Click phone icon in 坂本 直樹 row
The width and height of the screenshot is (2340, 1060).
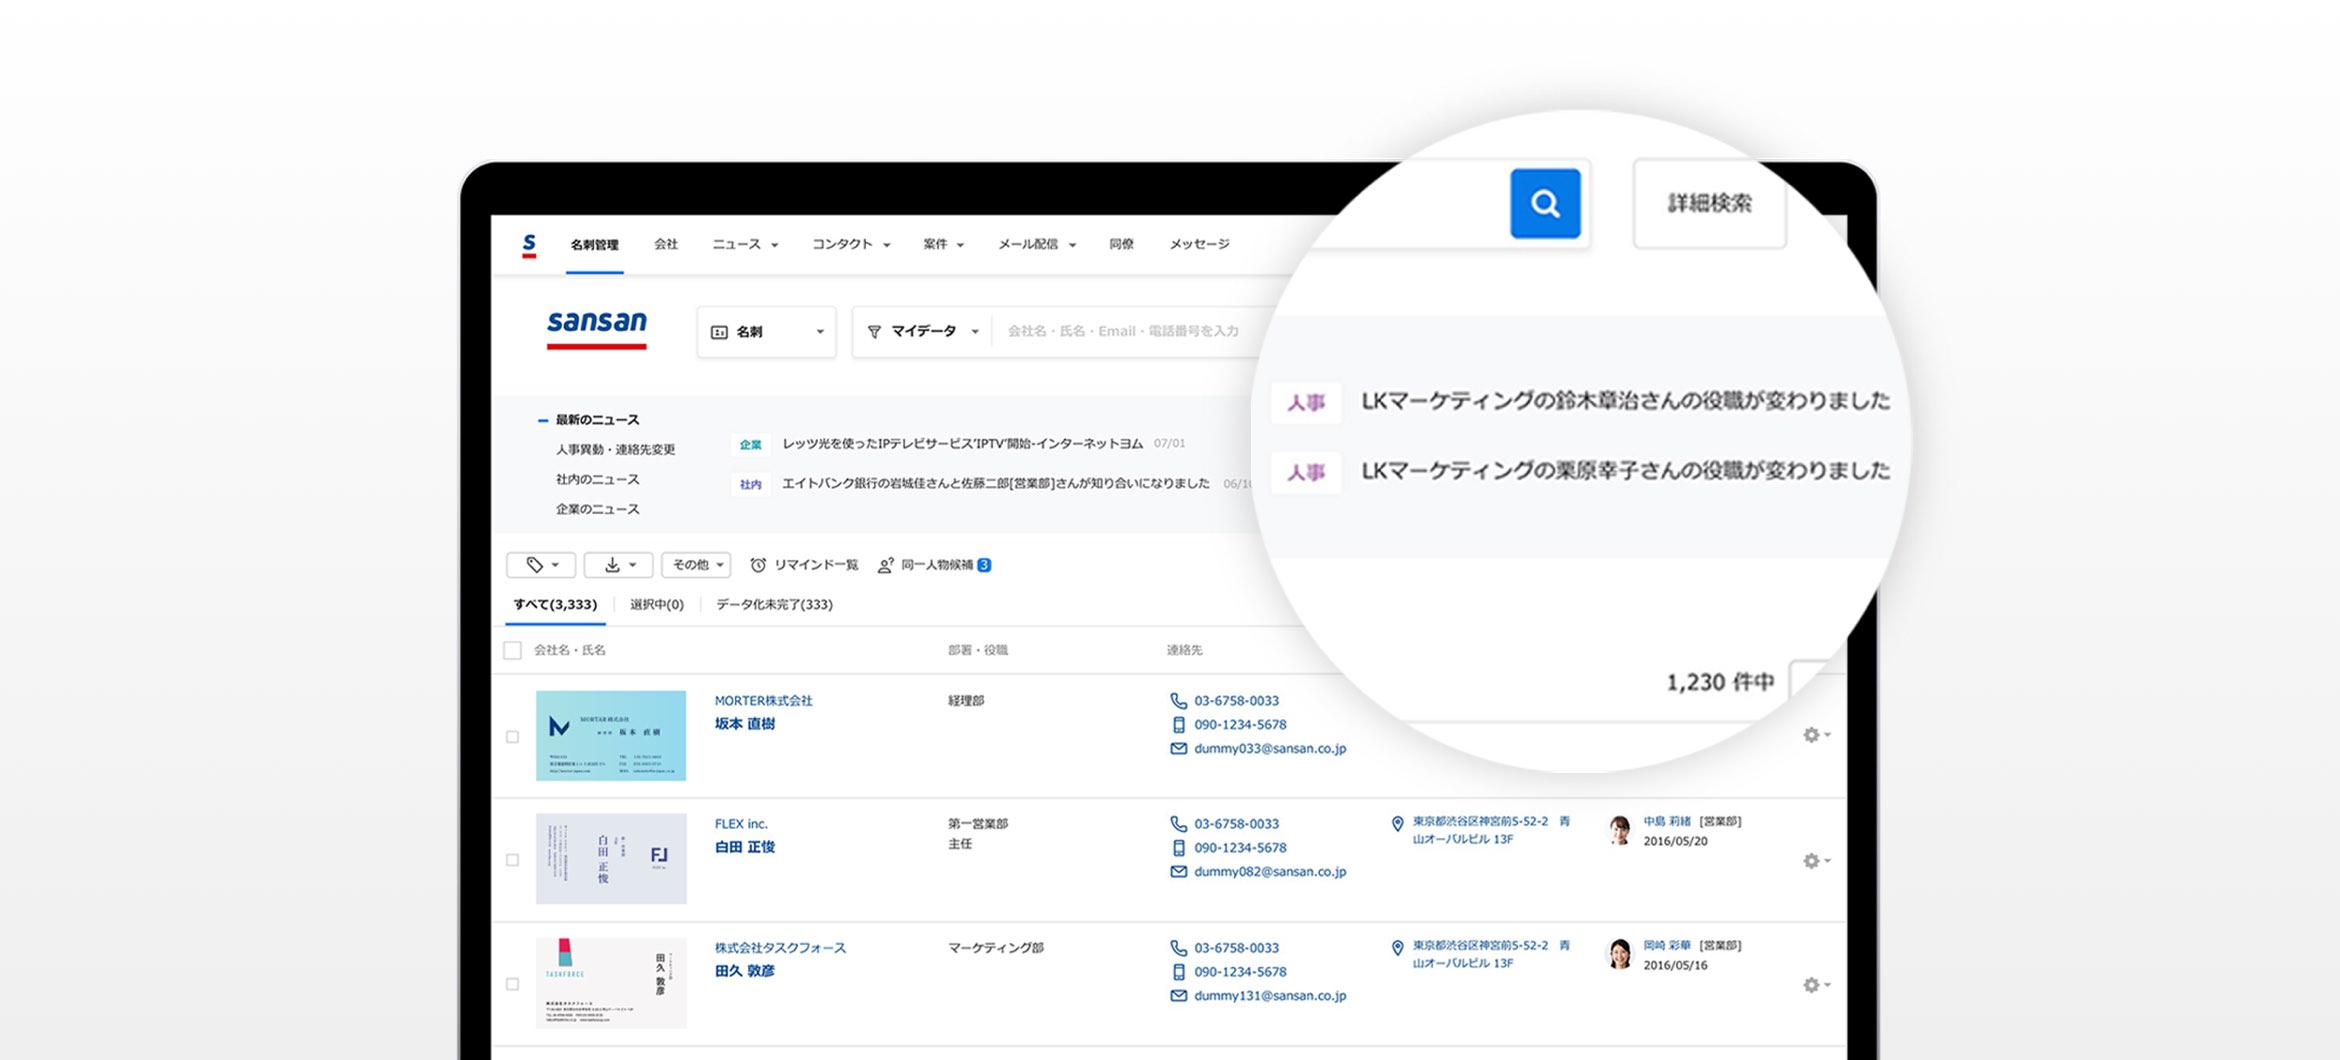pos(1178,701)
